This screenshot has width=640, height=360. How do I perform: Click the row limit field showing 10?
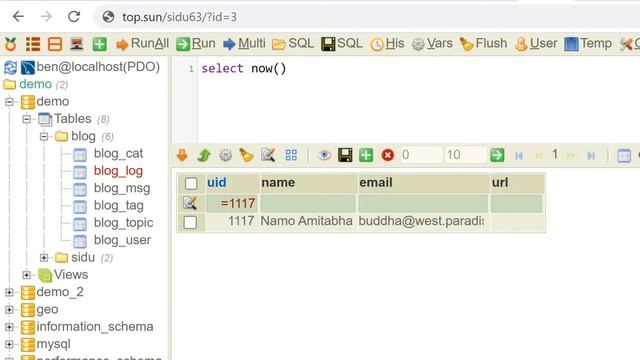click(x=466, y=155)
